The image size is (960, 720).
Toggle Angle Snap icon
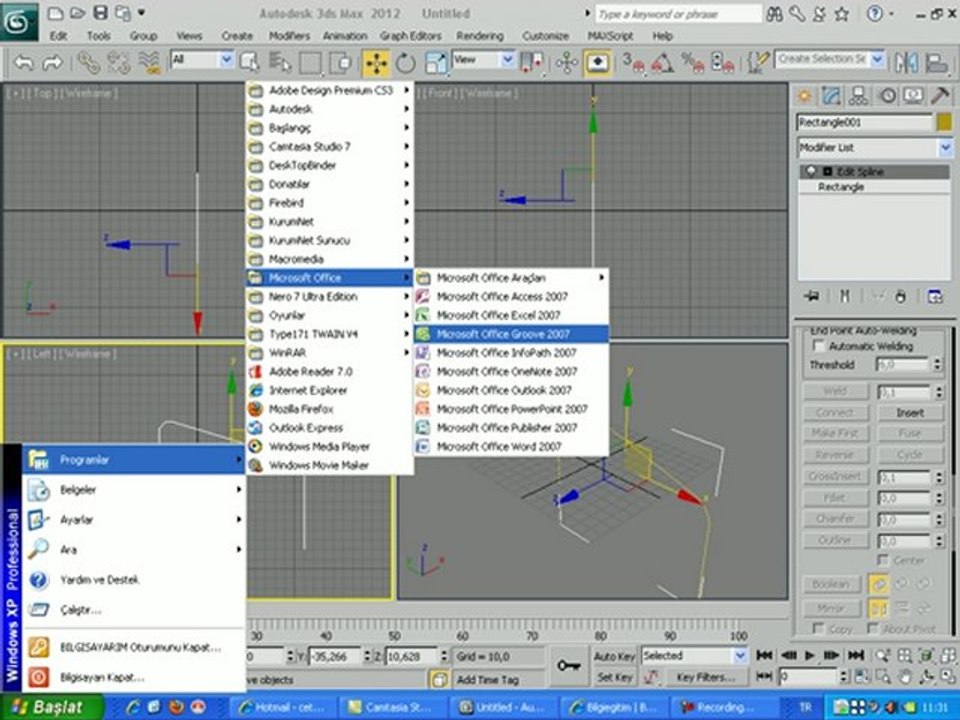(662, 62)
